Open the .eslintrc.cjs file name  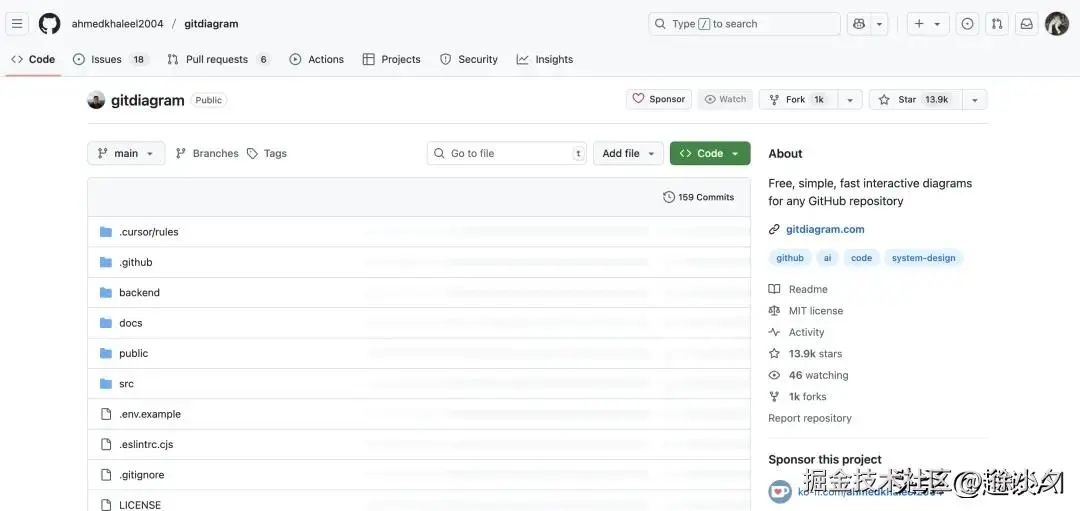[x=146, y=444]
